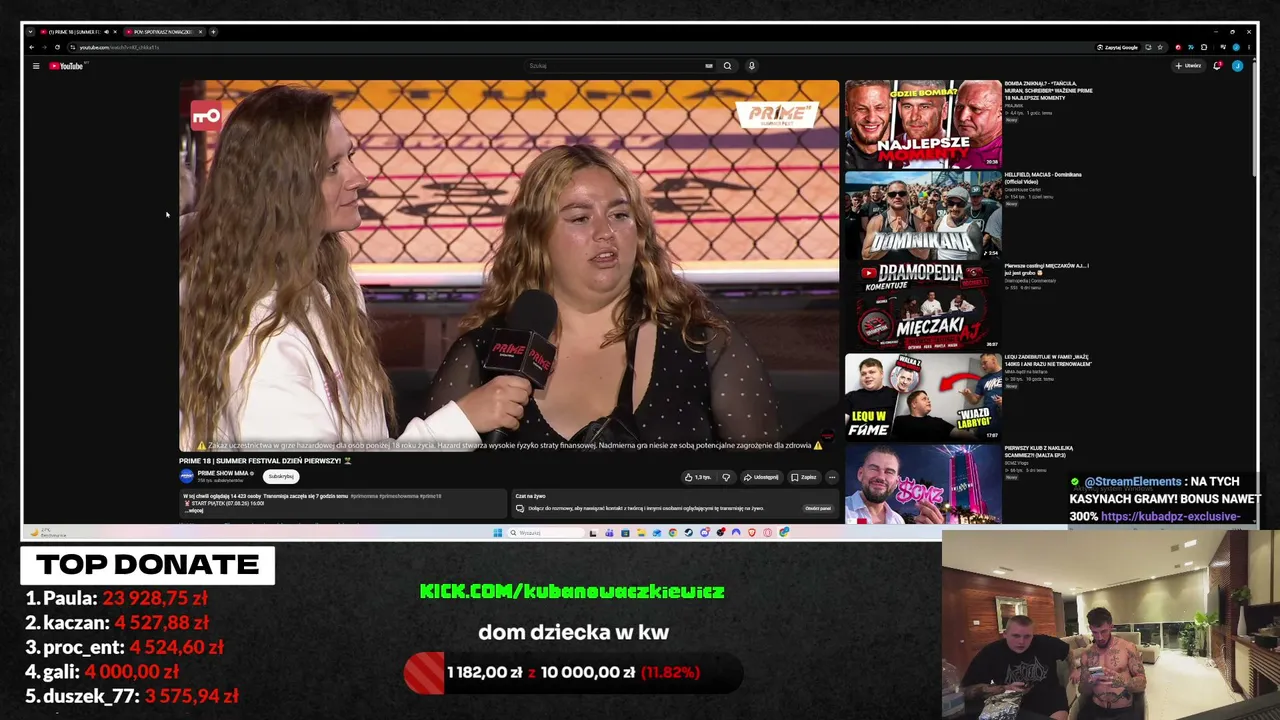The height and width of the screenshot is (720, 1280).
Task: Open the Brave browser taskbar icon
Action: [x=751, y=533]
